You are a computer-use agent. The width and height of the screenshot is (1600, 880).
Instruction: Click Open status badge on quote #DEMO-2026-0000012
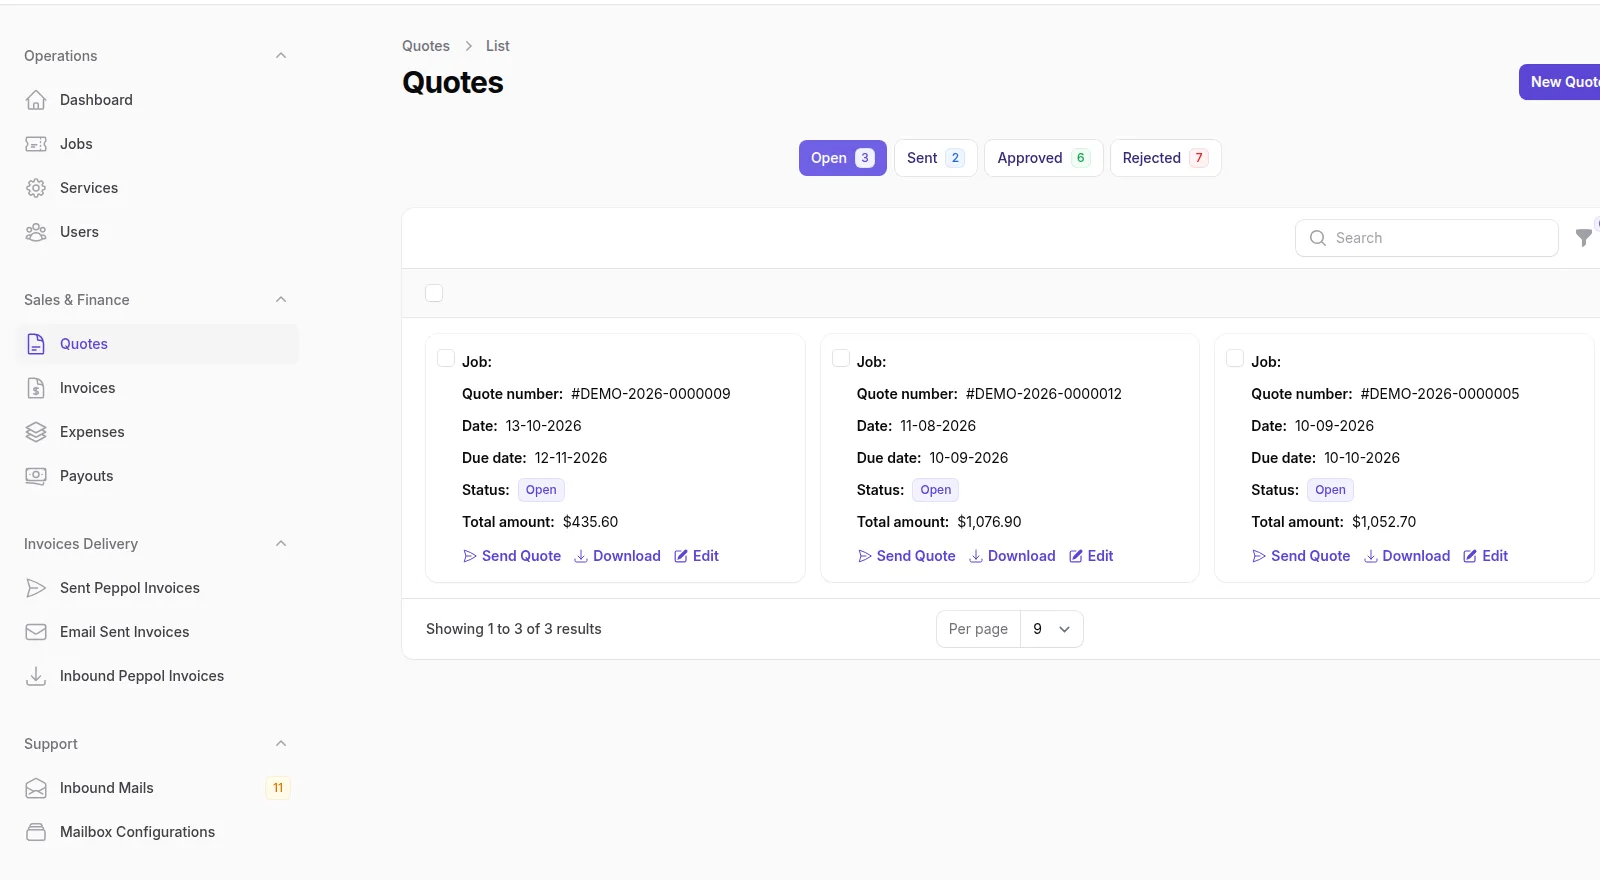point(936,490)
